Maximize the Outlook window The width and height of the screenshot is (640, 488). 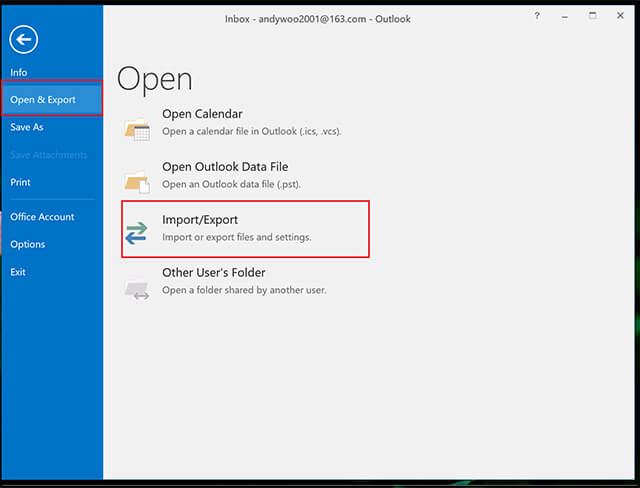click(x=593, y=16)
